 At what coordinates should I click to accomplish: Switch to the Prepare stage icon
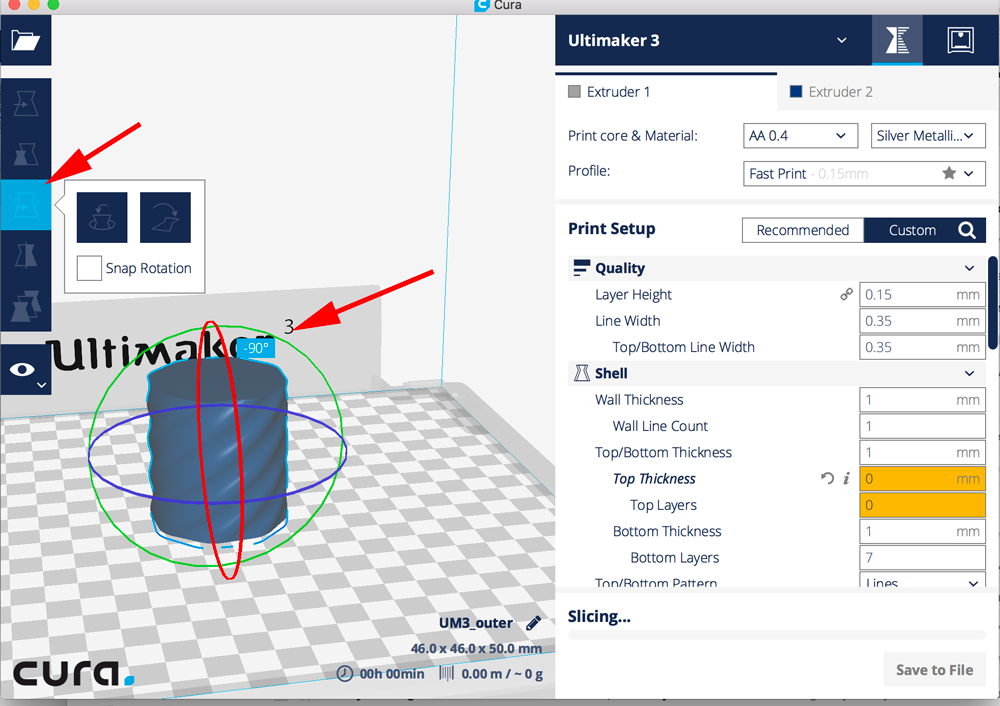click(x=897, y=41)
